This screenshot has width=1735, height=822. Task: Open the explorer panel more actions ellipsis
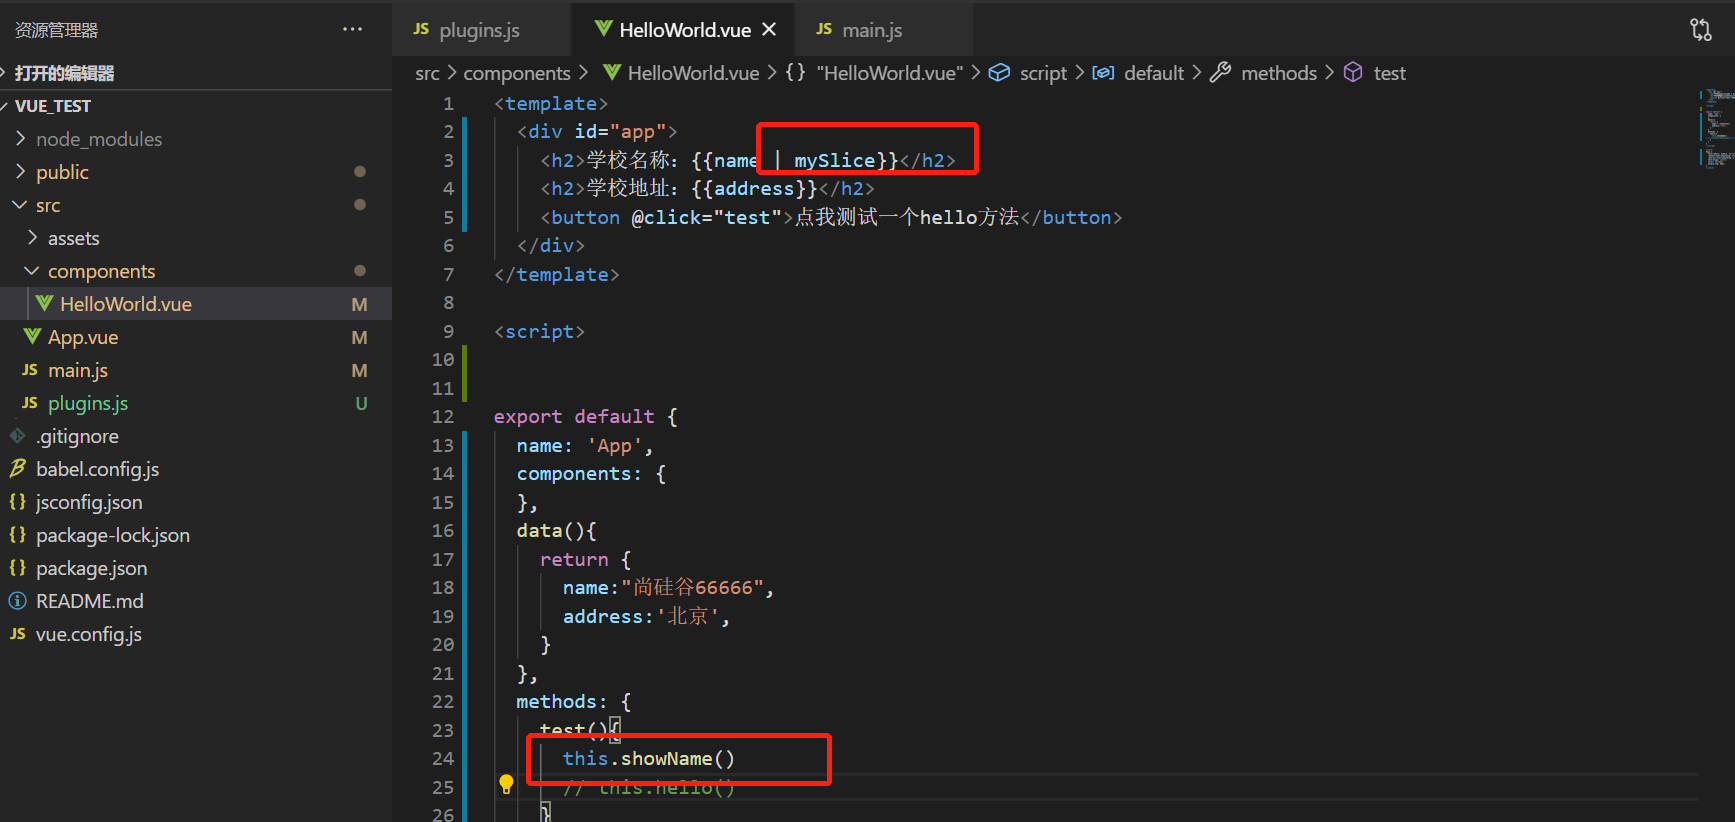(x=352, y=29)
